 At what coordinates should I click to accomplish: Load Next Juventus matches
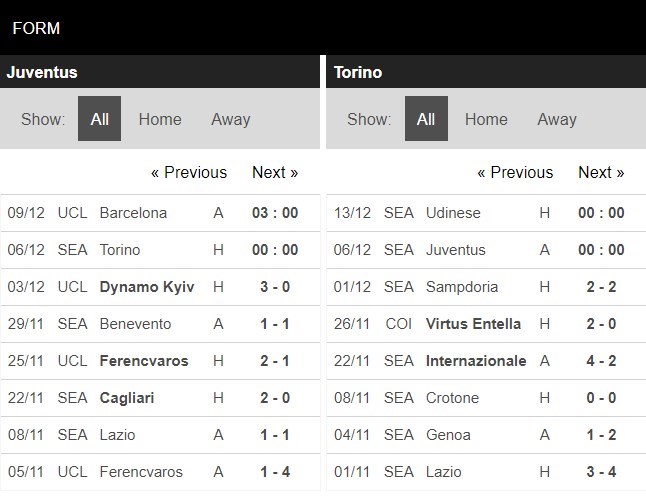275,172
